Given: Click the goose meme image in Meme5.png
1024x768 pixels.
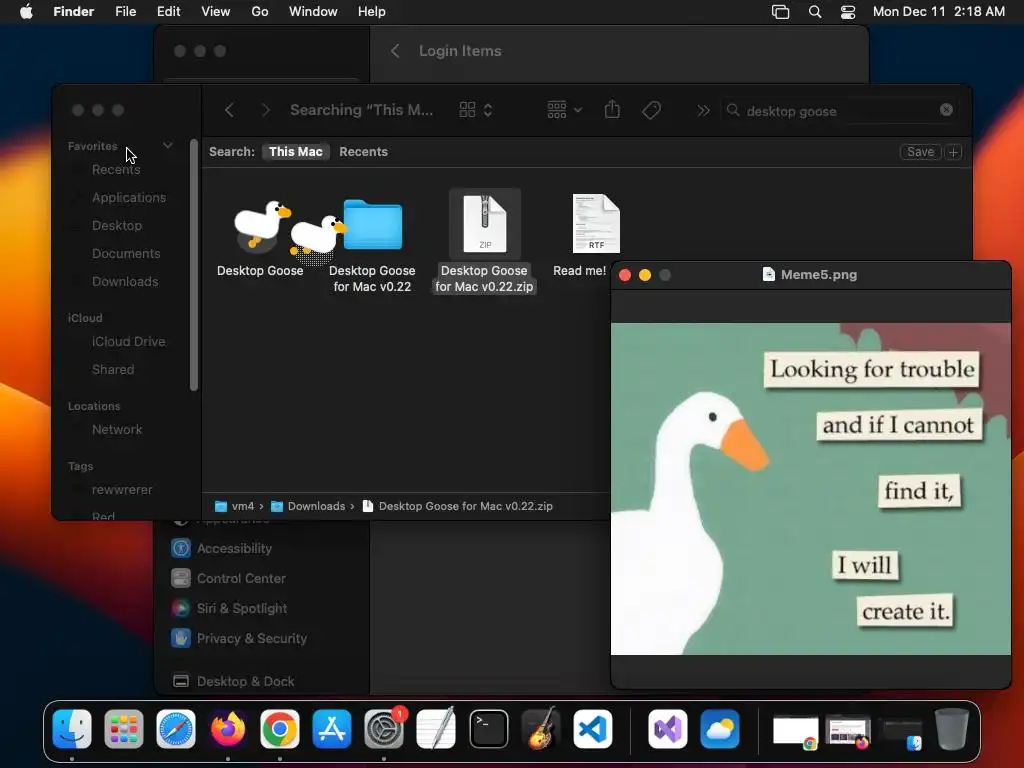Looking at the screenshot, I should pos(810,489).
